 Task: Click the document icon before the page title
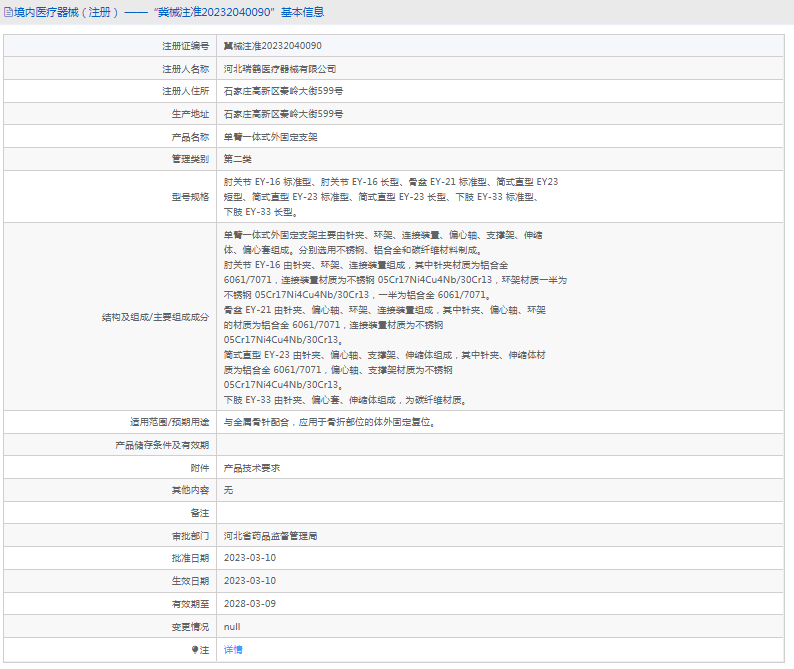coord(8,12)
